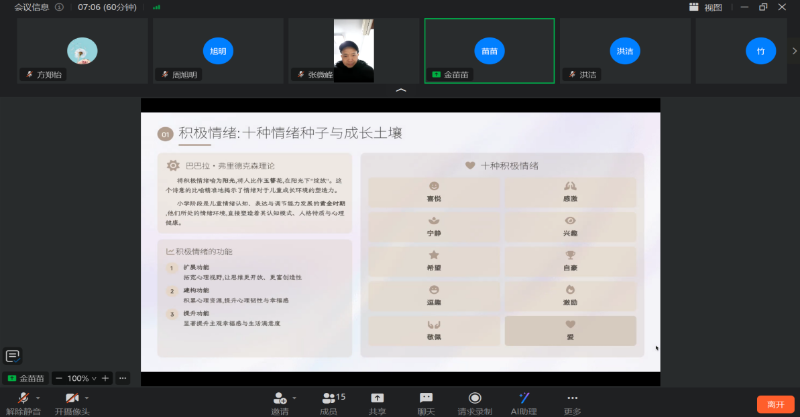Click the more options dots beside zoom control

(122, 379)
